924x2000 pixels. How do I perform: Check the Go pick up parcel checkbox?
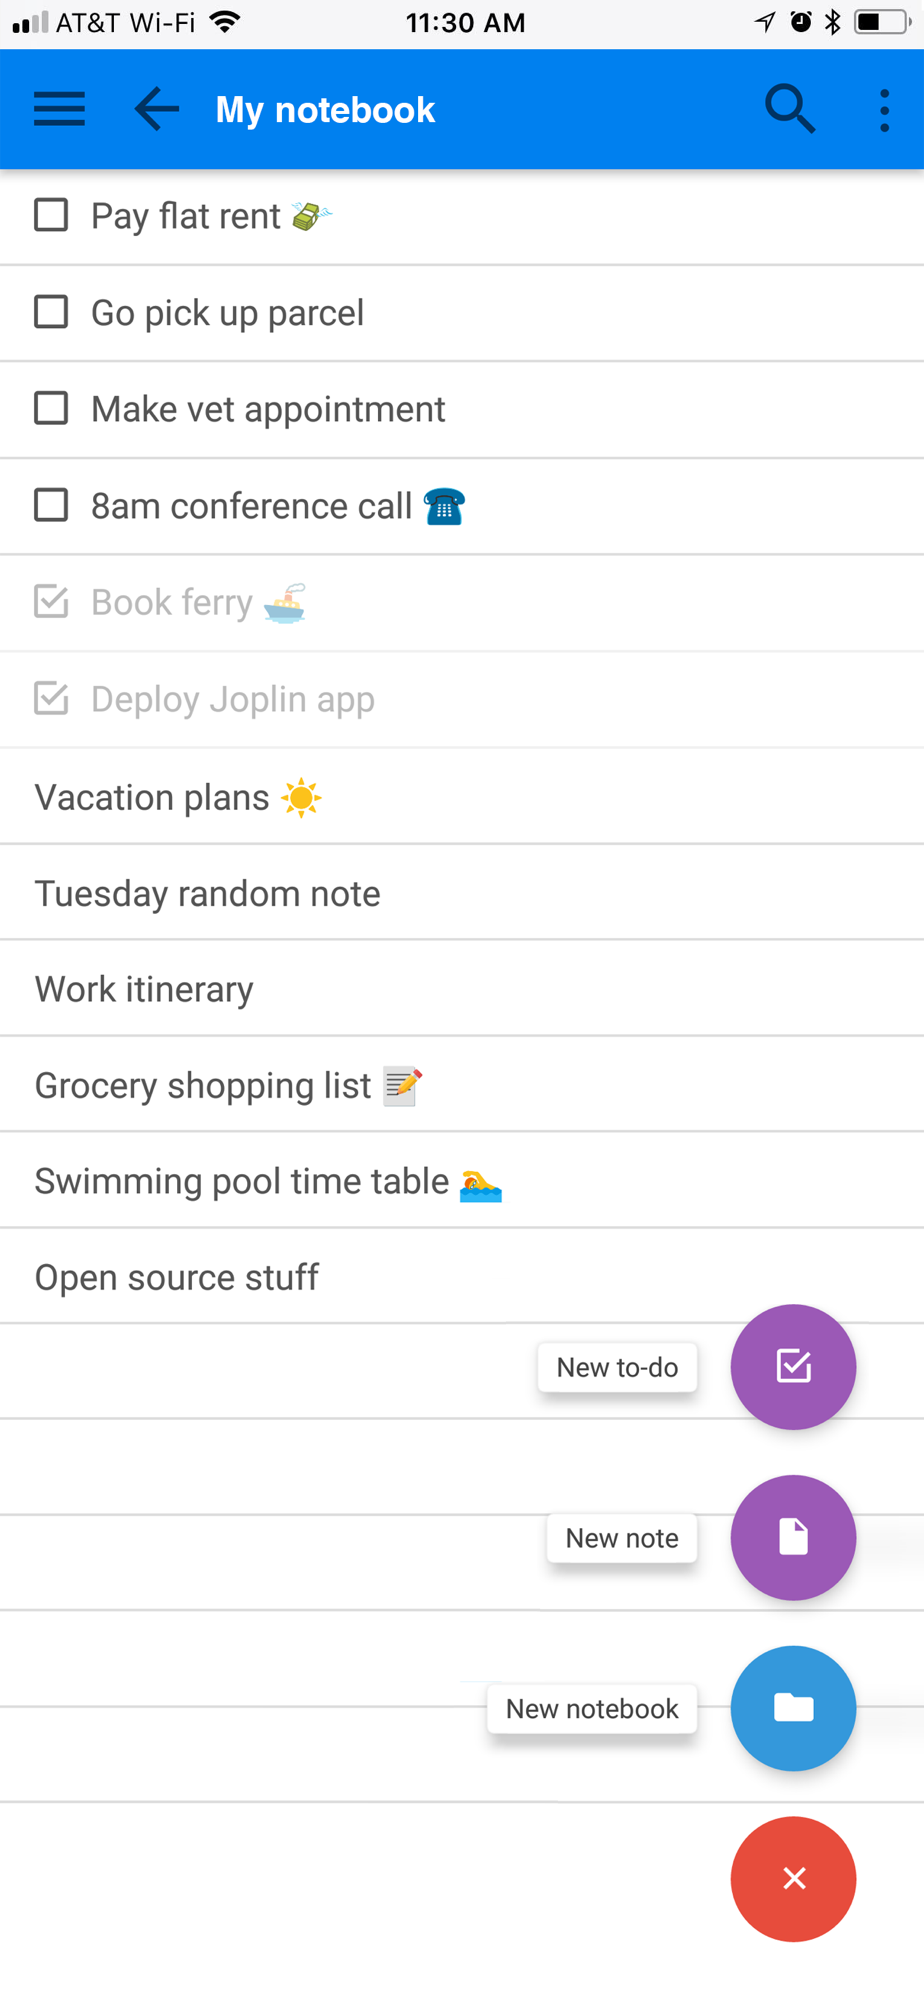tap(51, 312)
